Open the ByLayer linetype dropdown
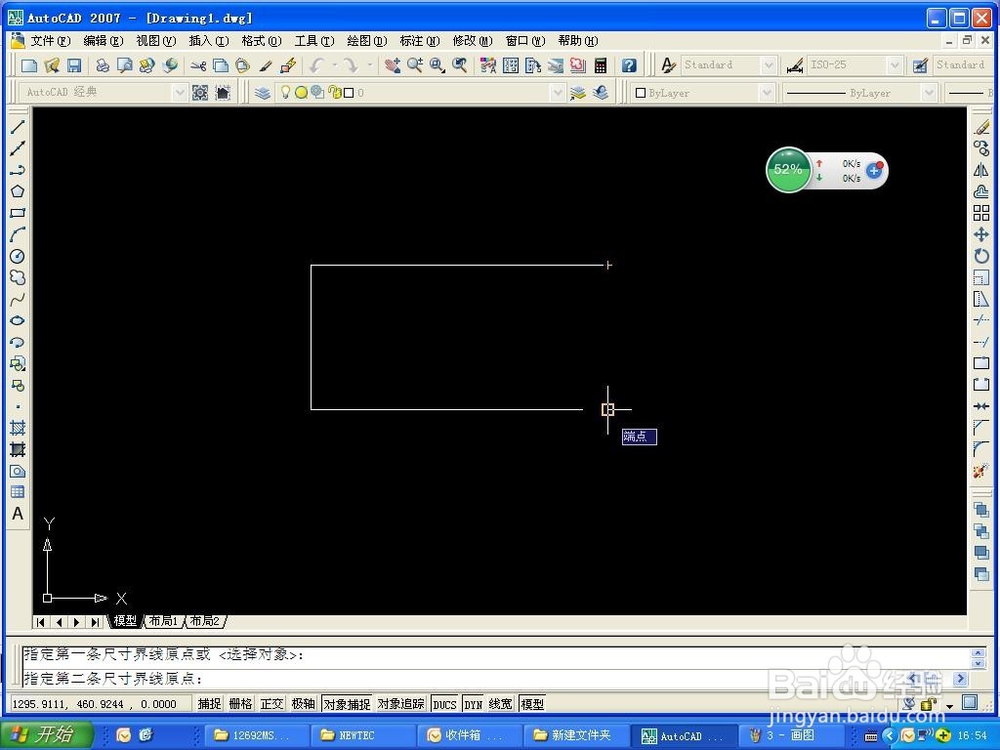 coord(929,93)
